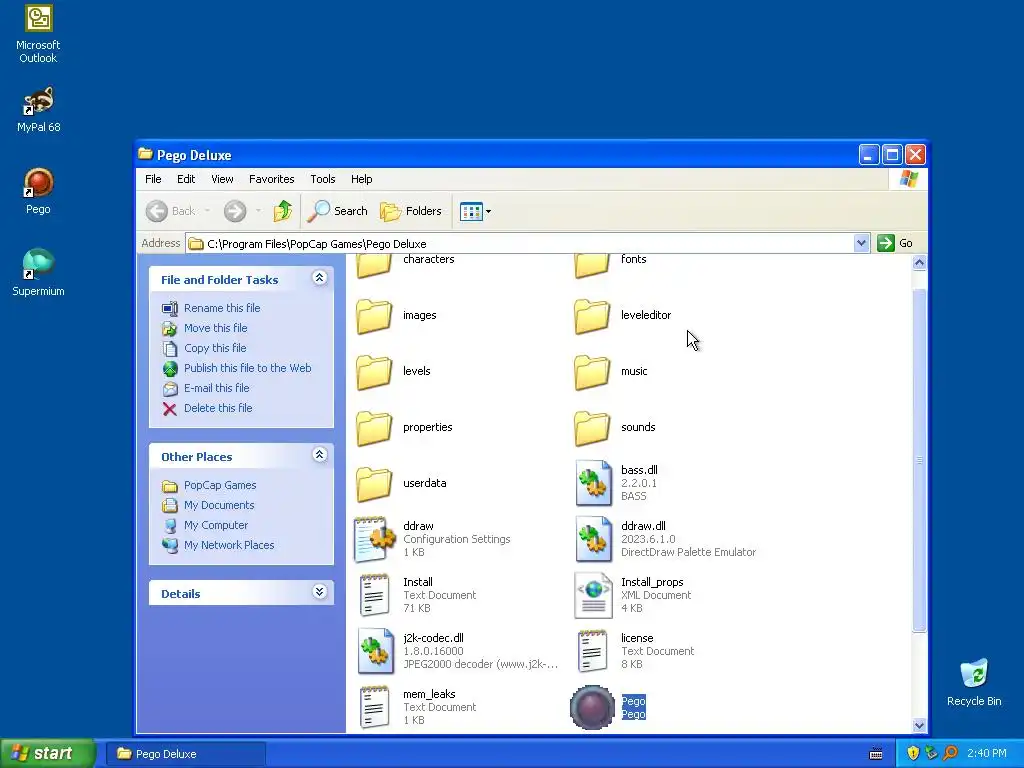Select the ddraw.dll file icon
The image size is (1024, 768).
click(593, 539)
